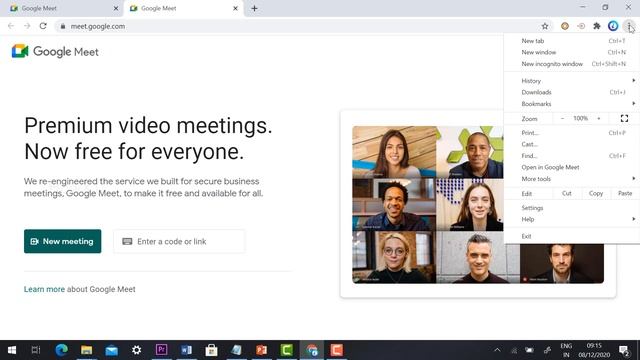The image size is (640, 360).
Task: Click the ENG language indicator
Action: tap(566, 346)
